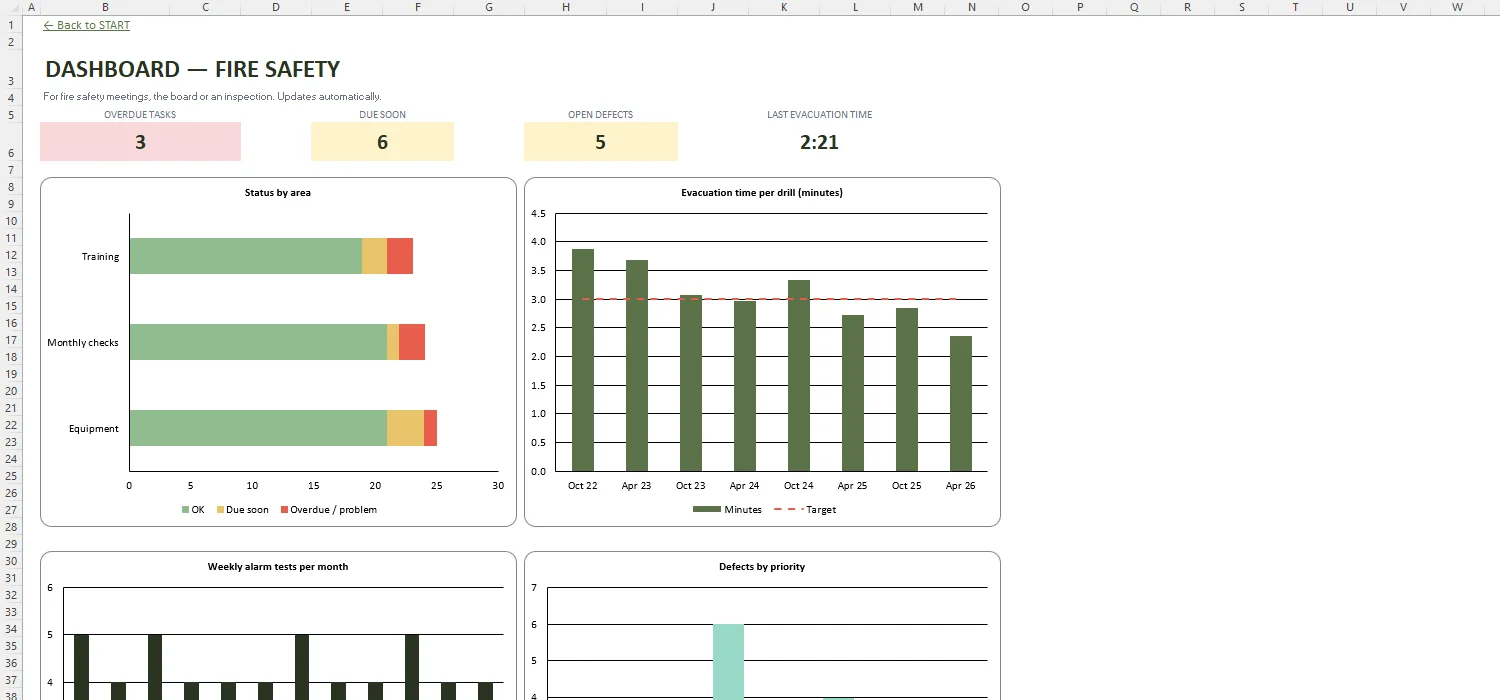Select the tall teal Defects by priority bar

pos(728,662)
